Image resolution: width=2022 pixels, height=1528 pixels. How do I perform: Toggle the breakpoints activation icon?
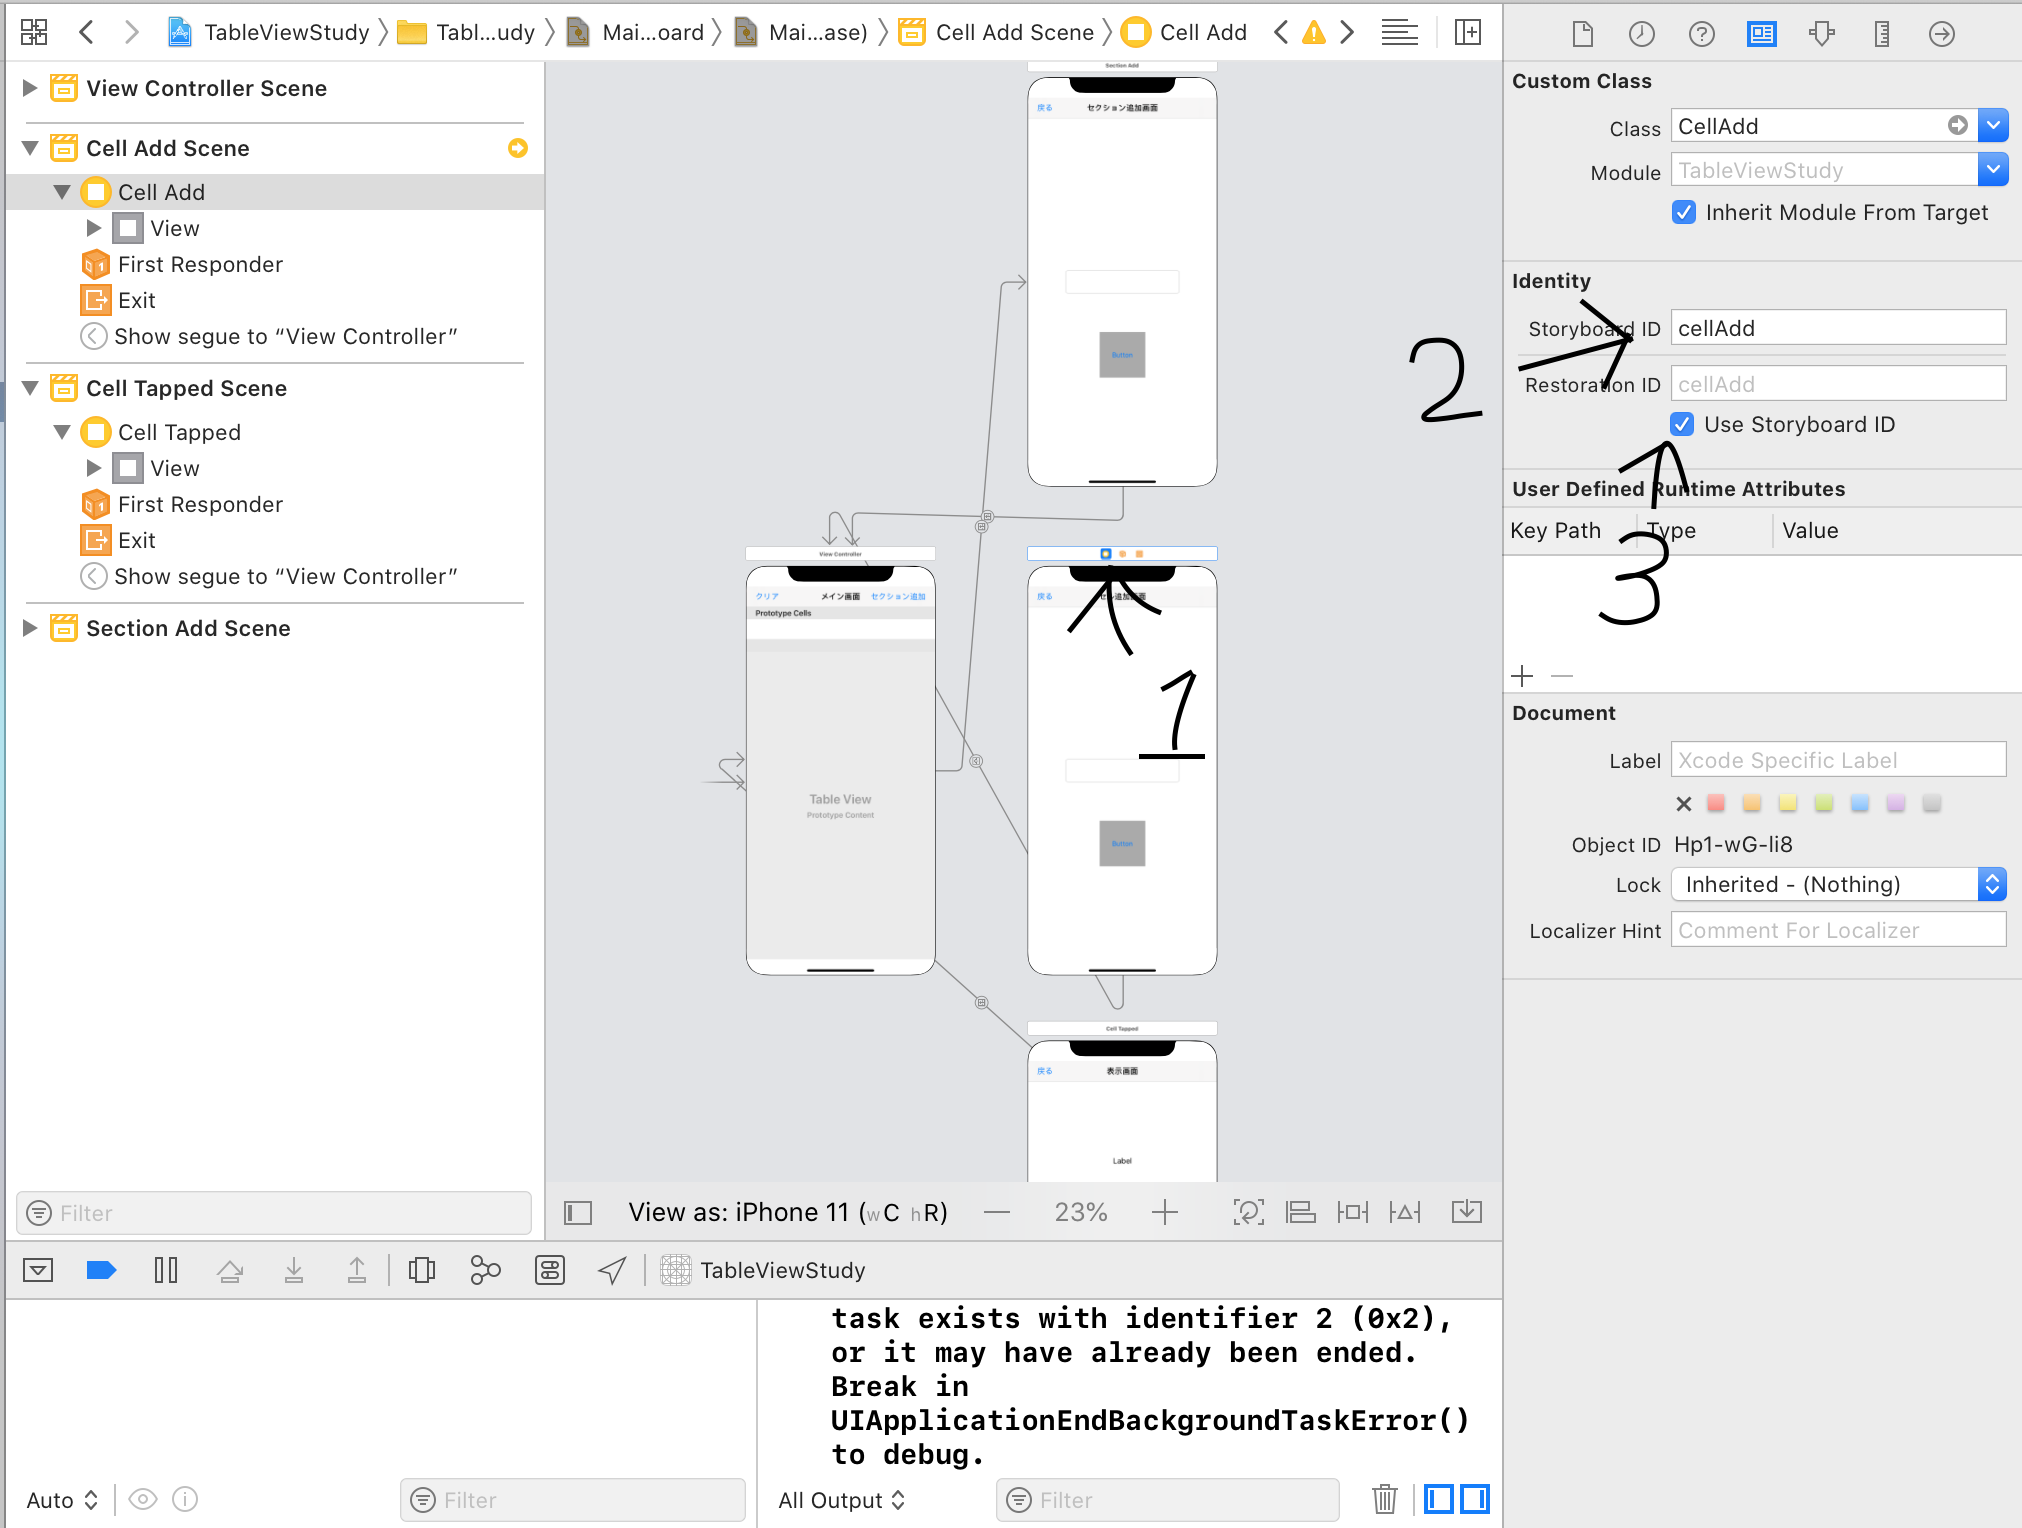pos(101,1270)
